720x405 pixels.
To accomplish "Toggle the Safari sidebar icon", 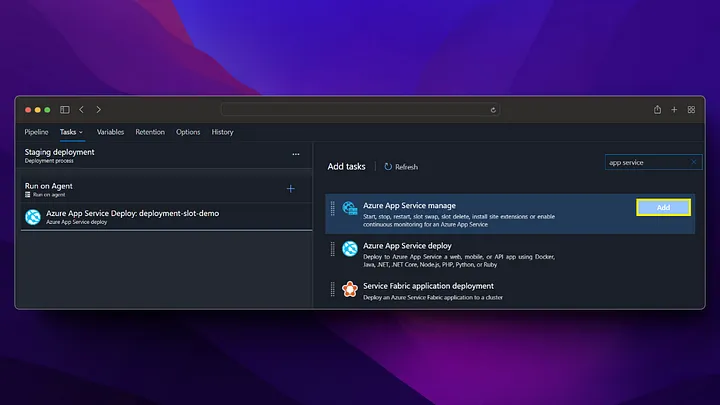I will (x=65, y=110).
